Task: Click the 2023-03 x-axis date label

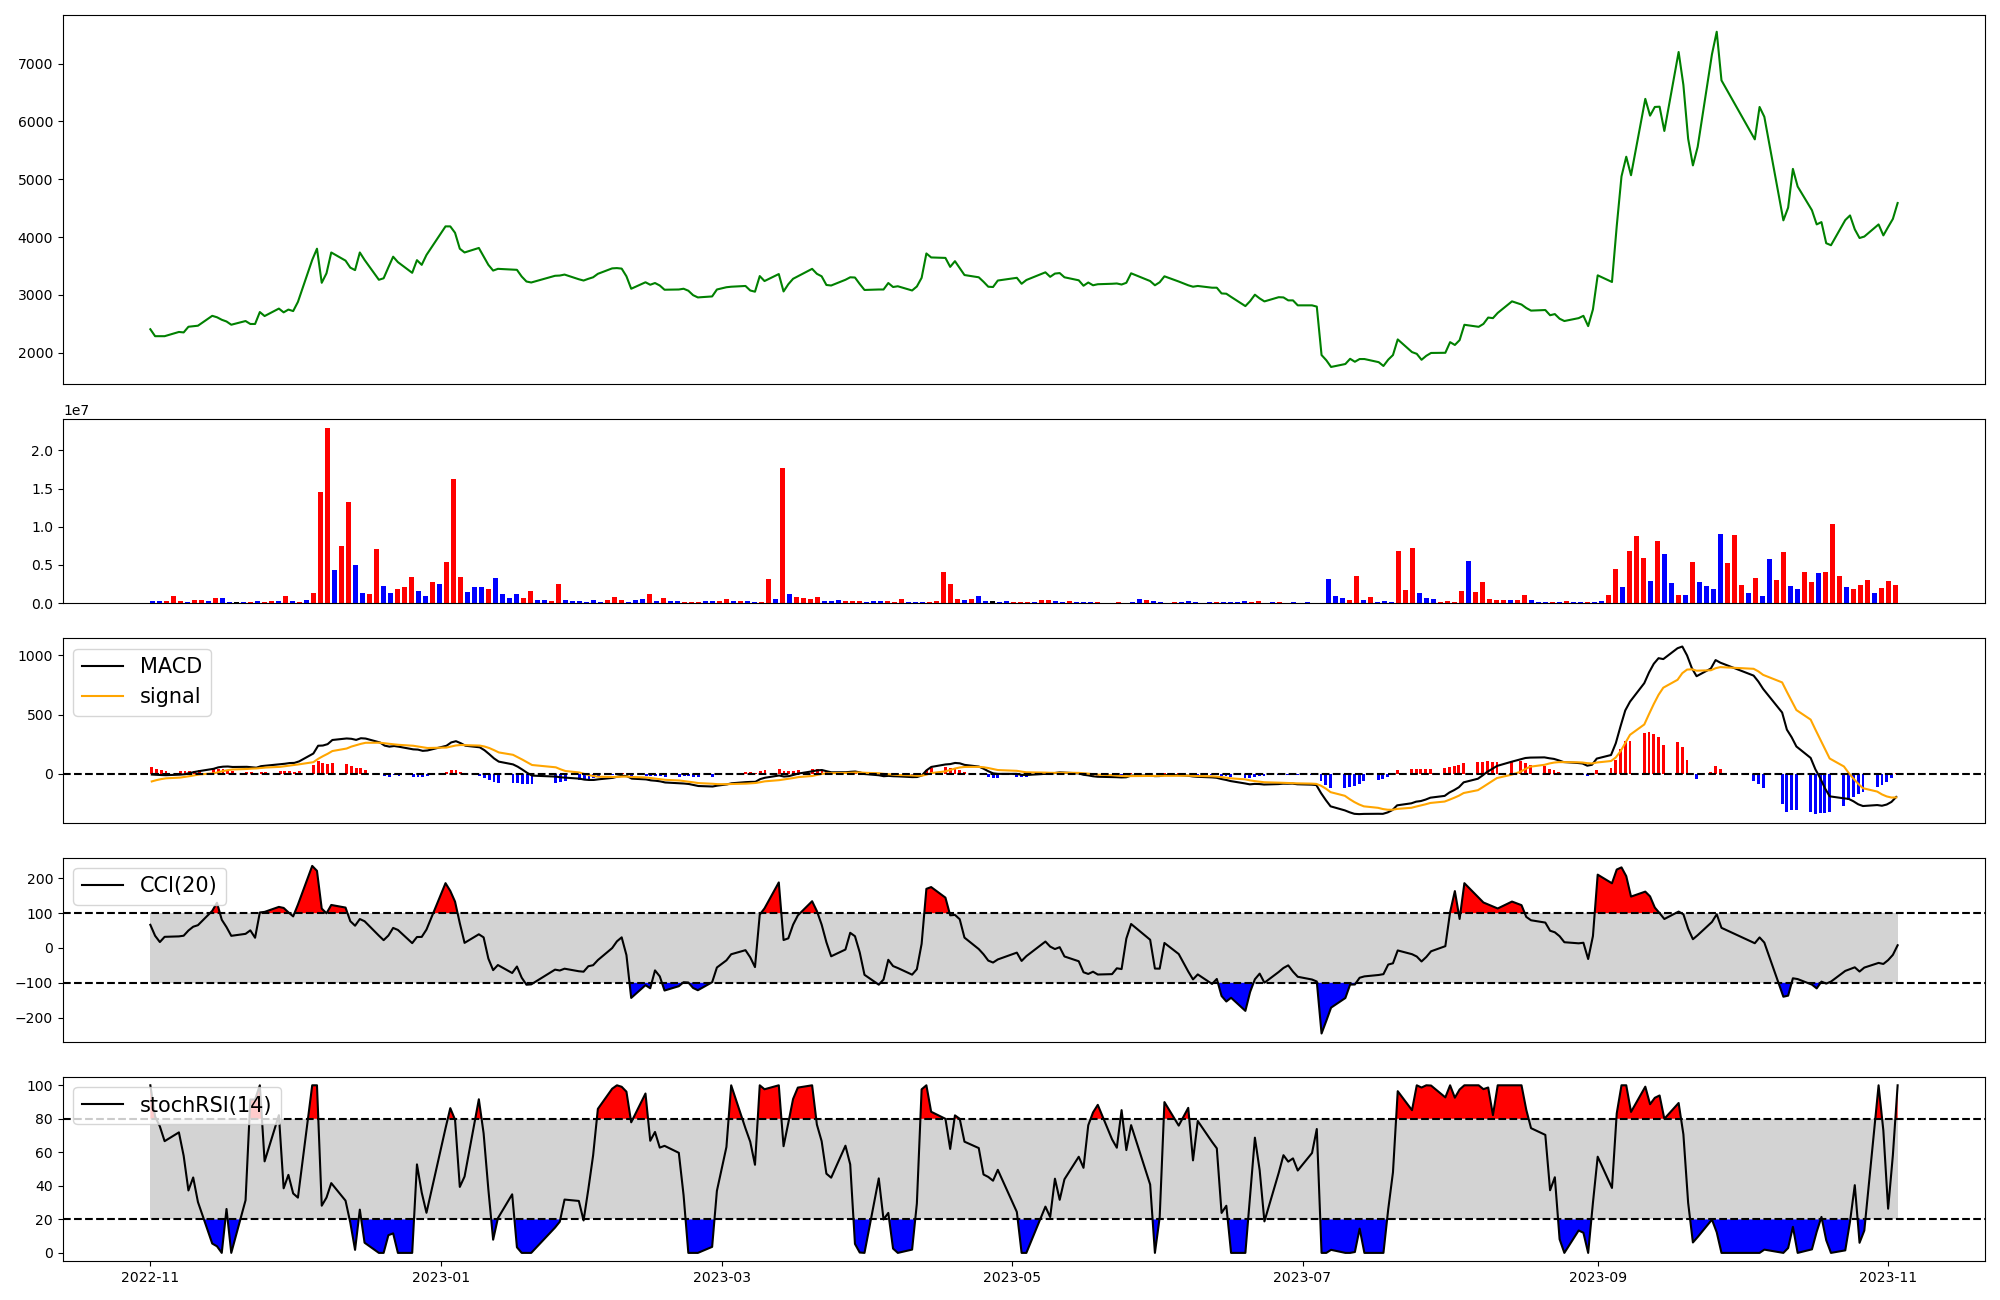Action: 722,1277
